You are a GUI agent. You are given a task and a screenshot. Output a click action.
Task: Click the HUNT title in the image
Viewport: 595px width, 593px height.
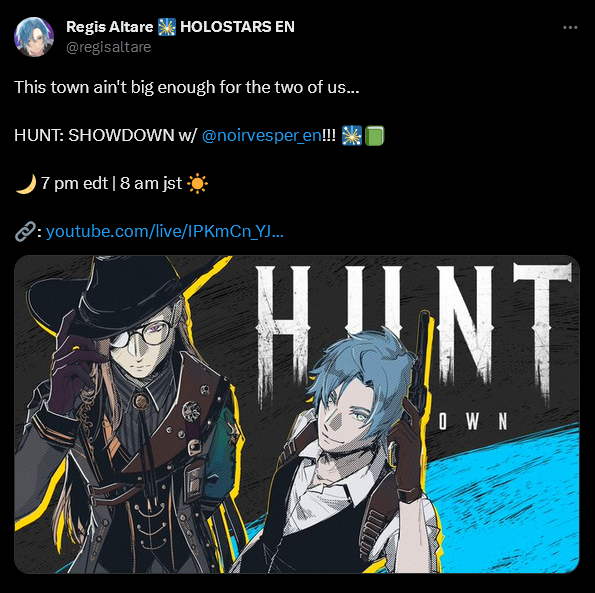click(x=414, y=333)
